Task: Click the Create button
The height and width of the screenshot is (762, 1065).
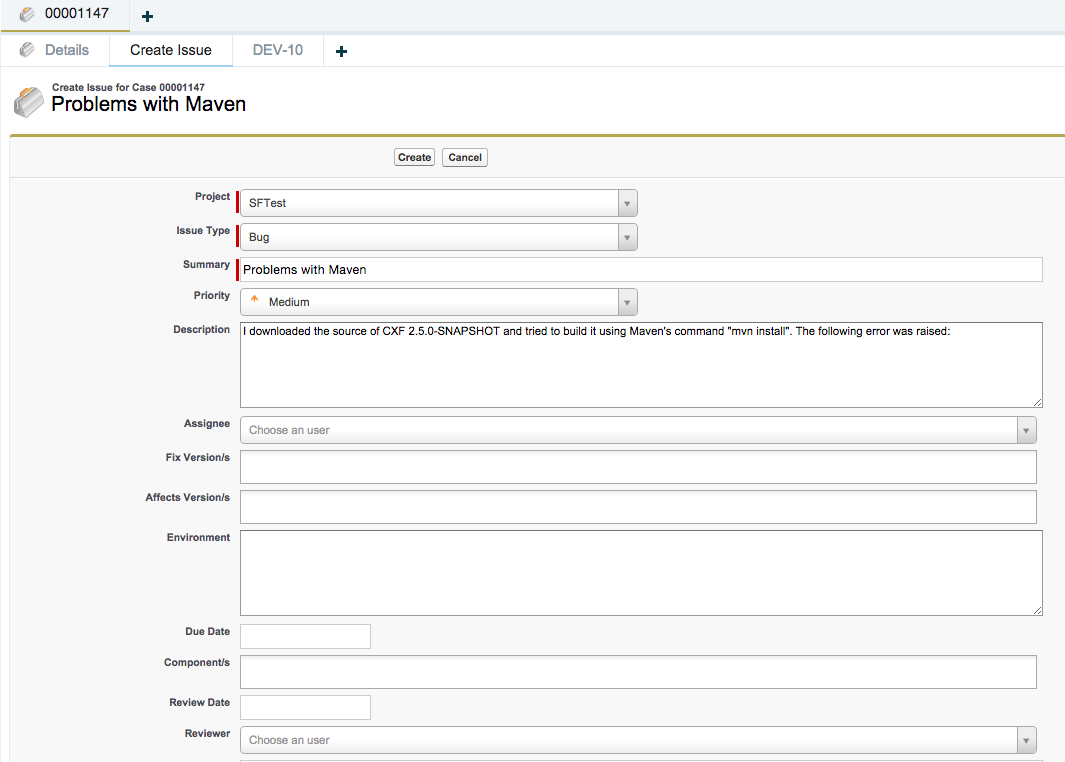Action: click(413, 157)
